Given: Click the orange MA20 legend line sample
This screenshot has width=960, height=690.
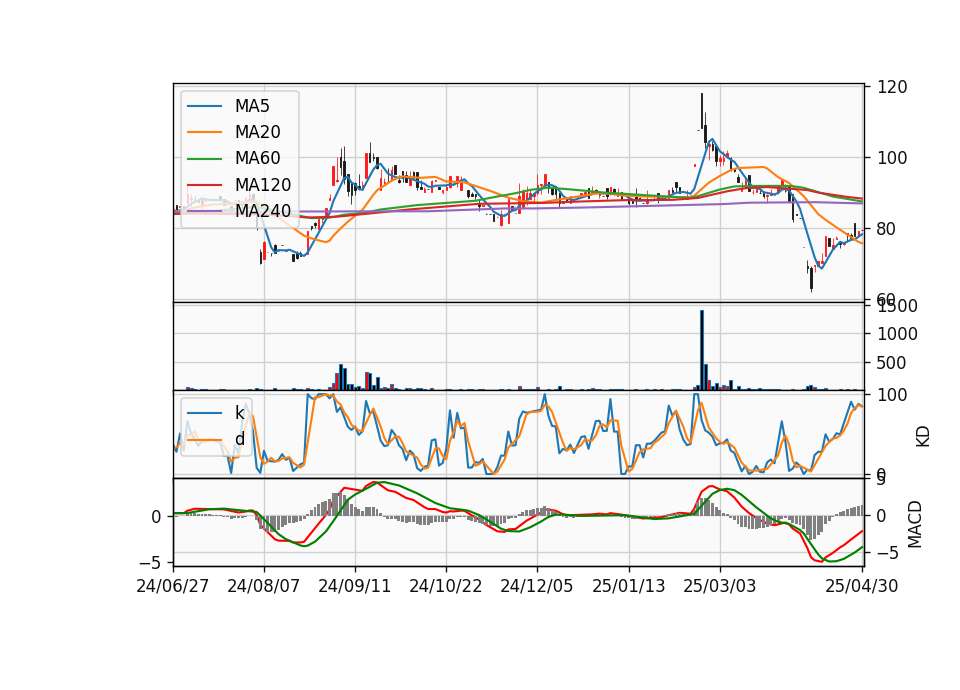Looking at the screenshot, I should (204, 132).
